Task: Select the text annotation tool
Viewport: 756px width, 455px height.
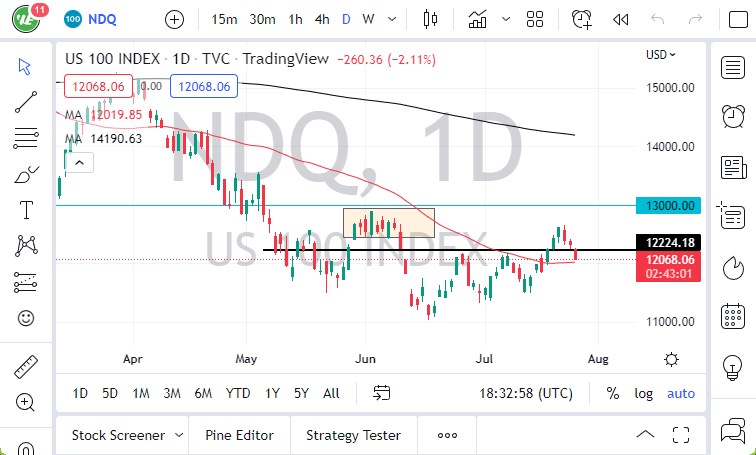Action: coord(26,210)
